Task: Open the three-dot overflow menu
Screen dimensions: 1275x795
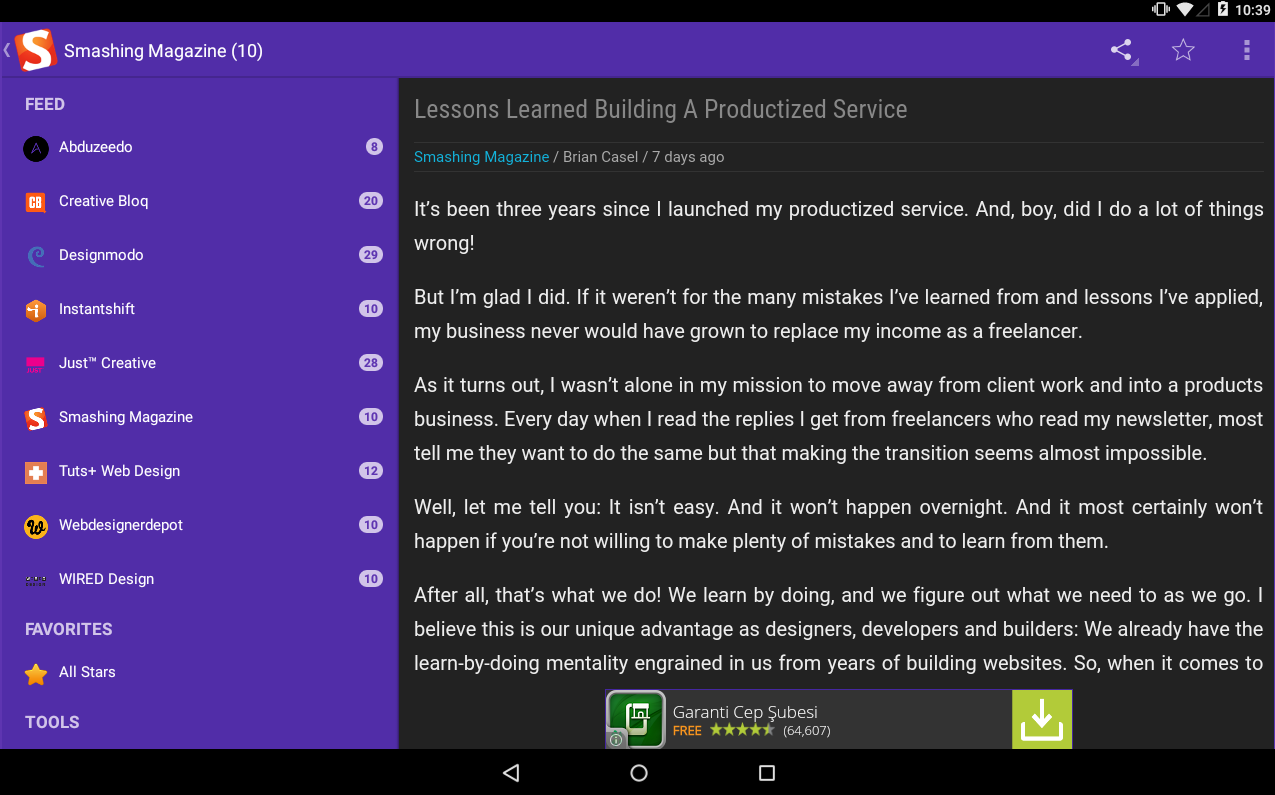Action: coord(1246,50)
